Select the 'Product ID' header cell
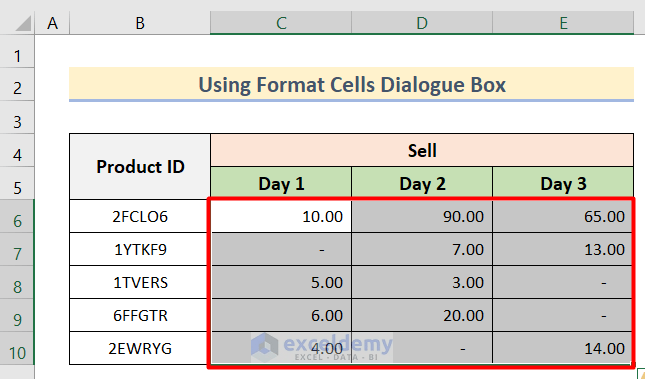The height and width of the screenshot is (379, 645). click(140, 167)
